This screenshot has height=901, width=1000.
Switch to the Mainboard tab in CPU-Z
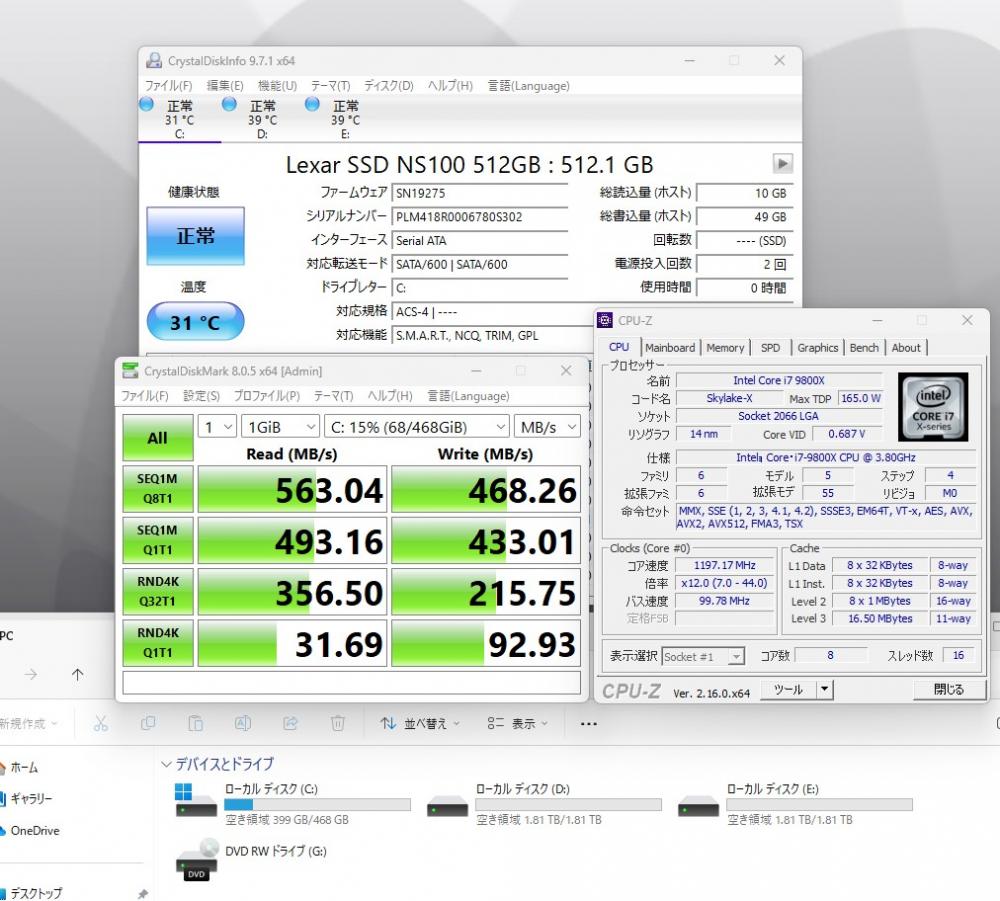tap(670, 348)
